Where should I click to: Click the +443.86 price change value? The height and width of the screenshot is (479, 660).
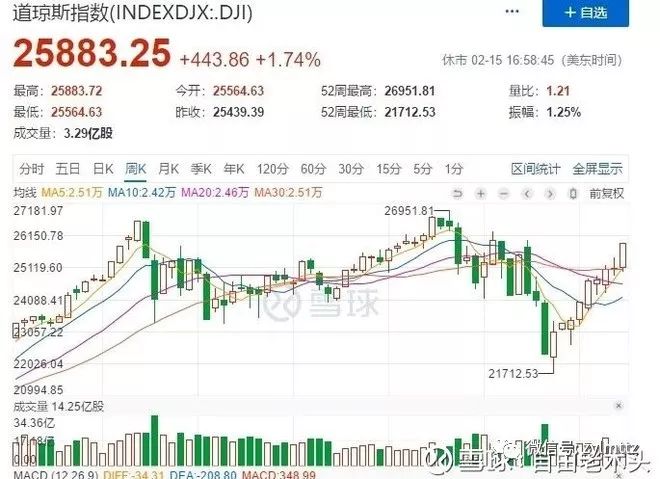(x=214, y=60)
